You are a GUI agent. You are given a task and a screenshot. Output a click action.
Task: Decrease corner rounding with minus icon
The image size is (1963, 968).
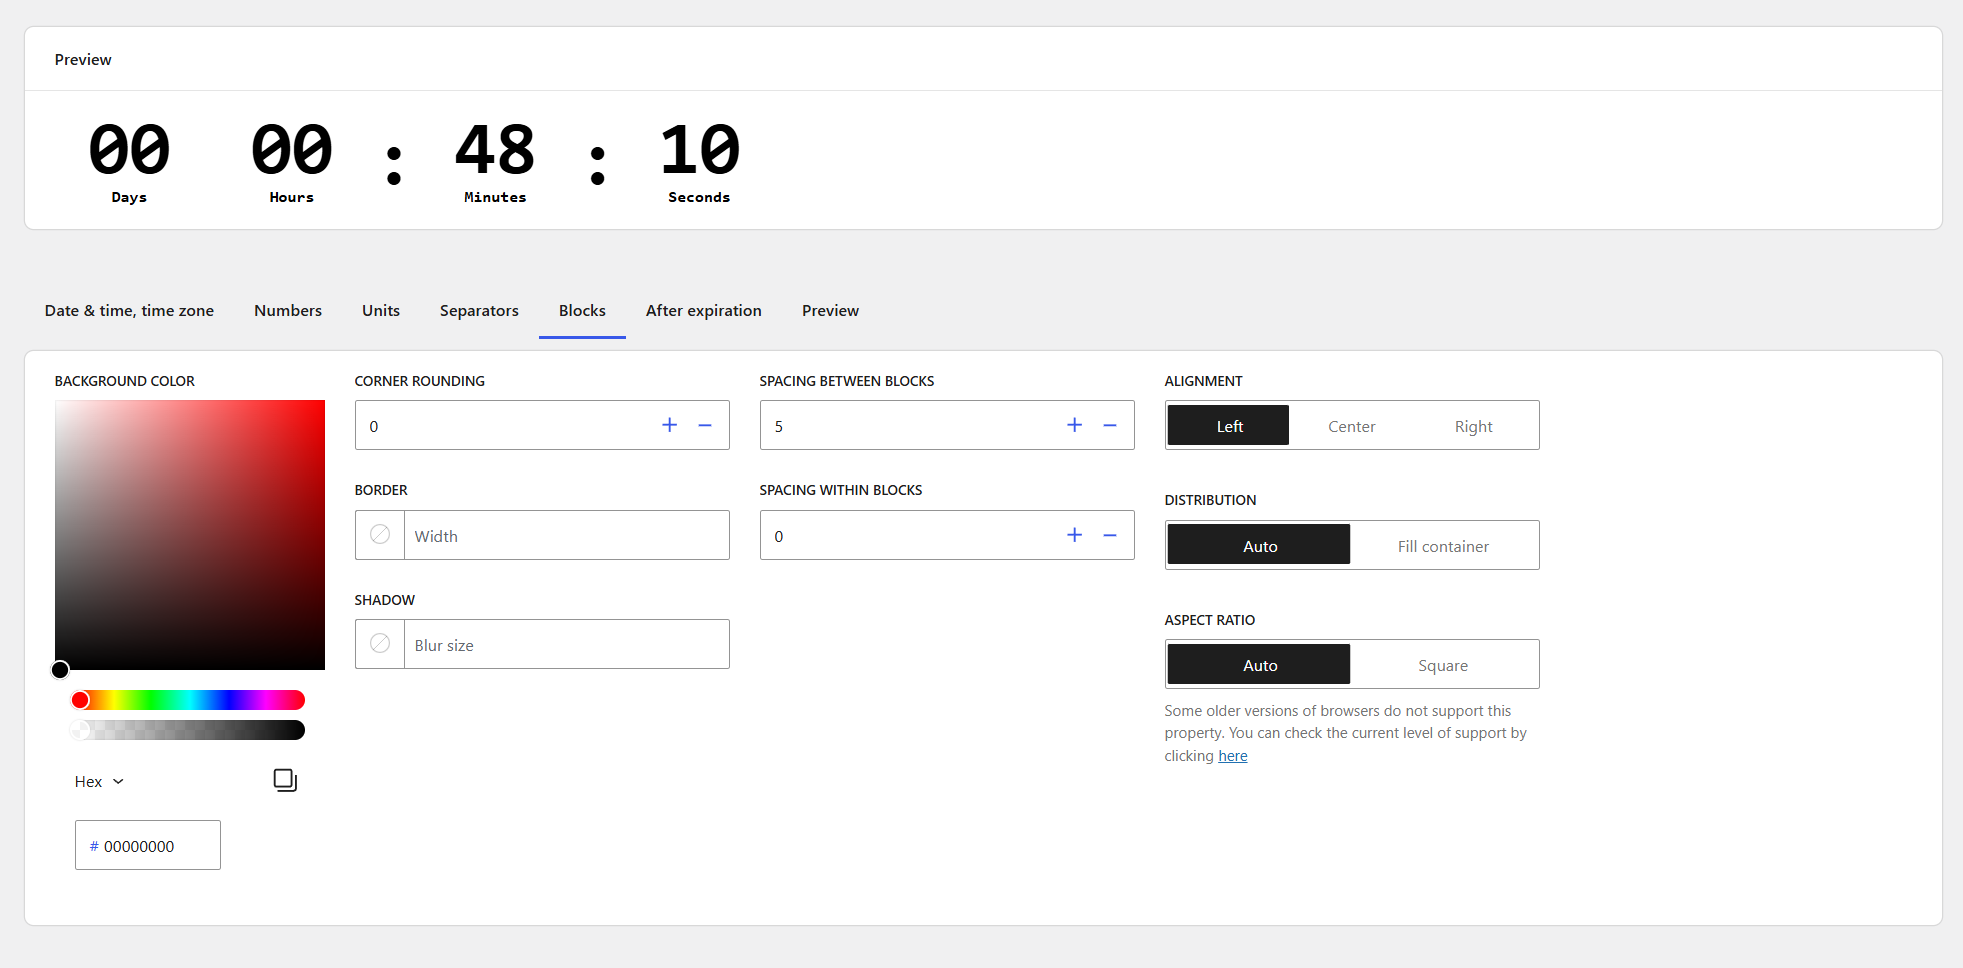click(x=705, y=425)
